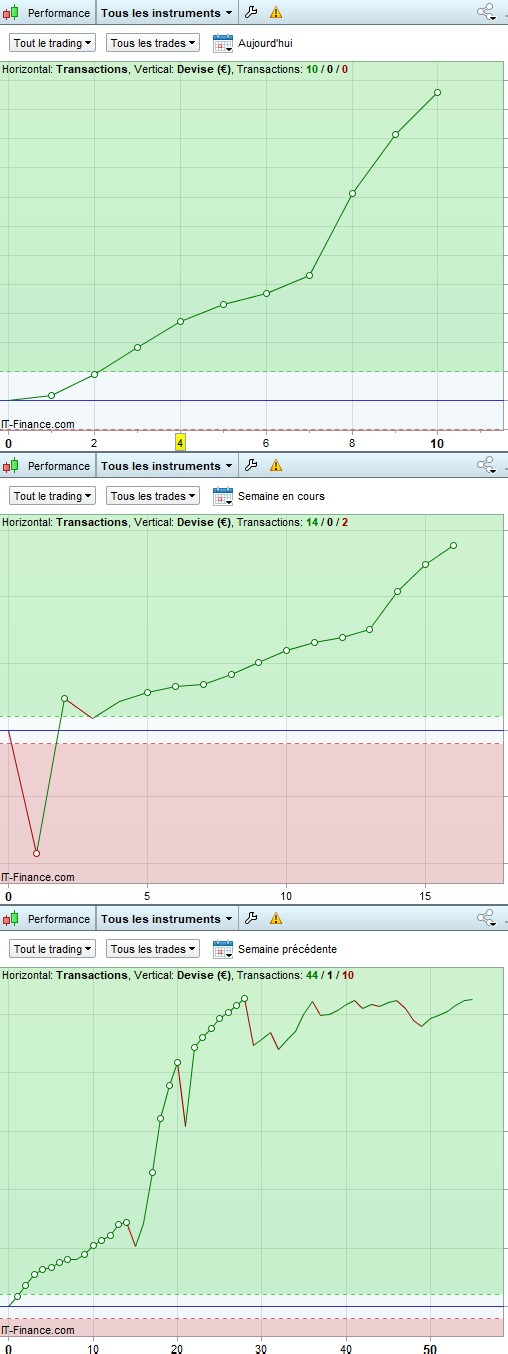
Task: Click the peak point near transaction 28 in the Semaine précédente chart
Action: (244, 998)
